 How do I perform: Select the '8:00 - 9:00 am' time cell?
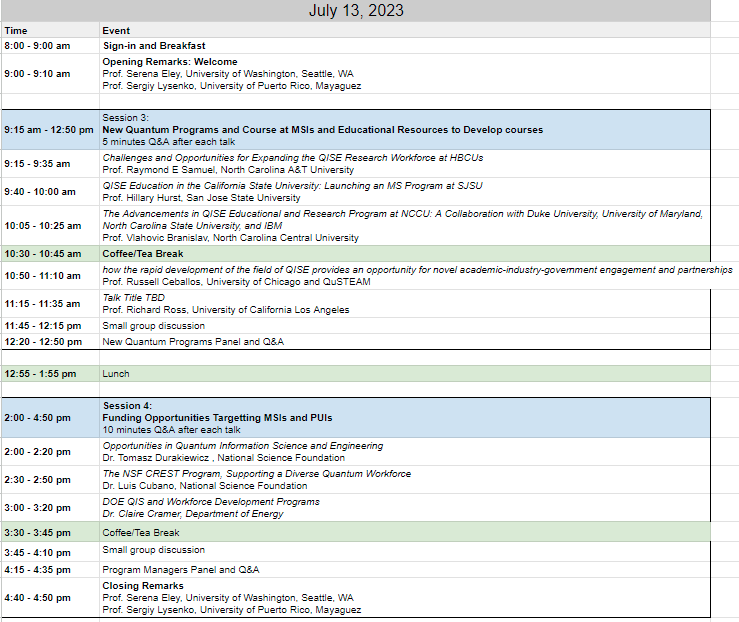[x=50, y=46]
